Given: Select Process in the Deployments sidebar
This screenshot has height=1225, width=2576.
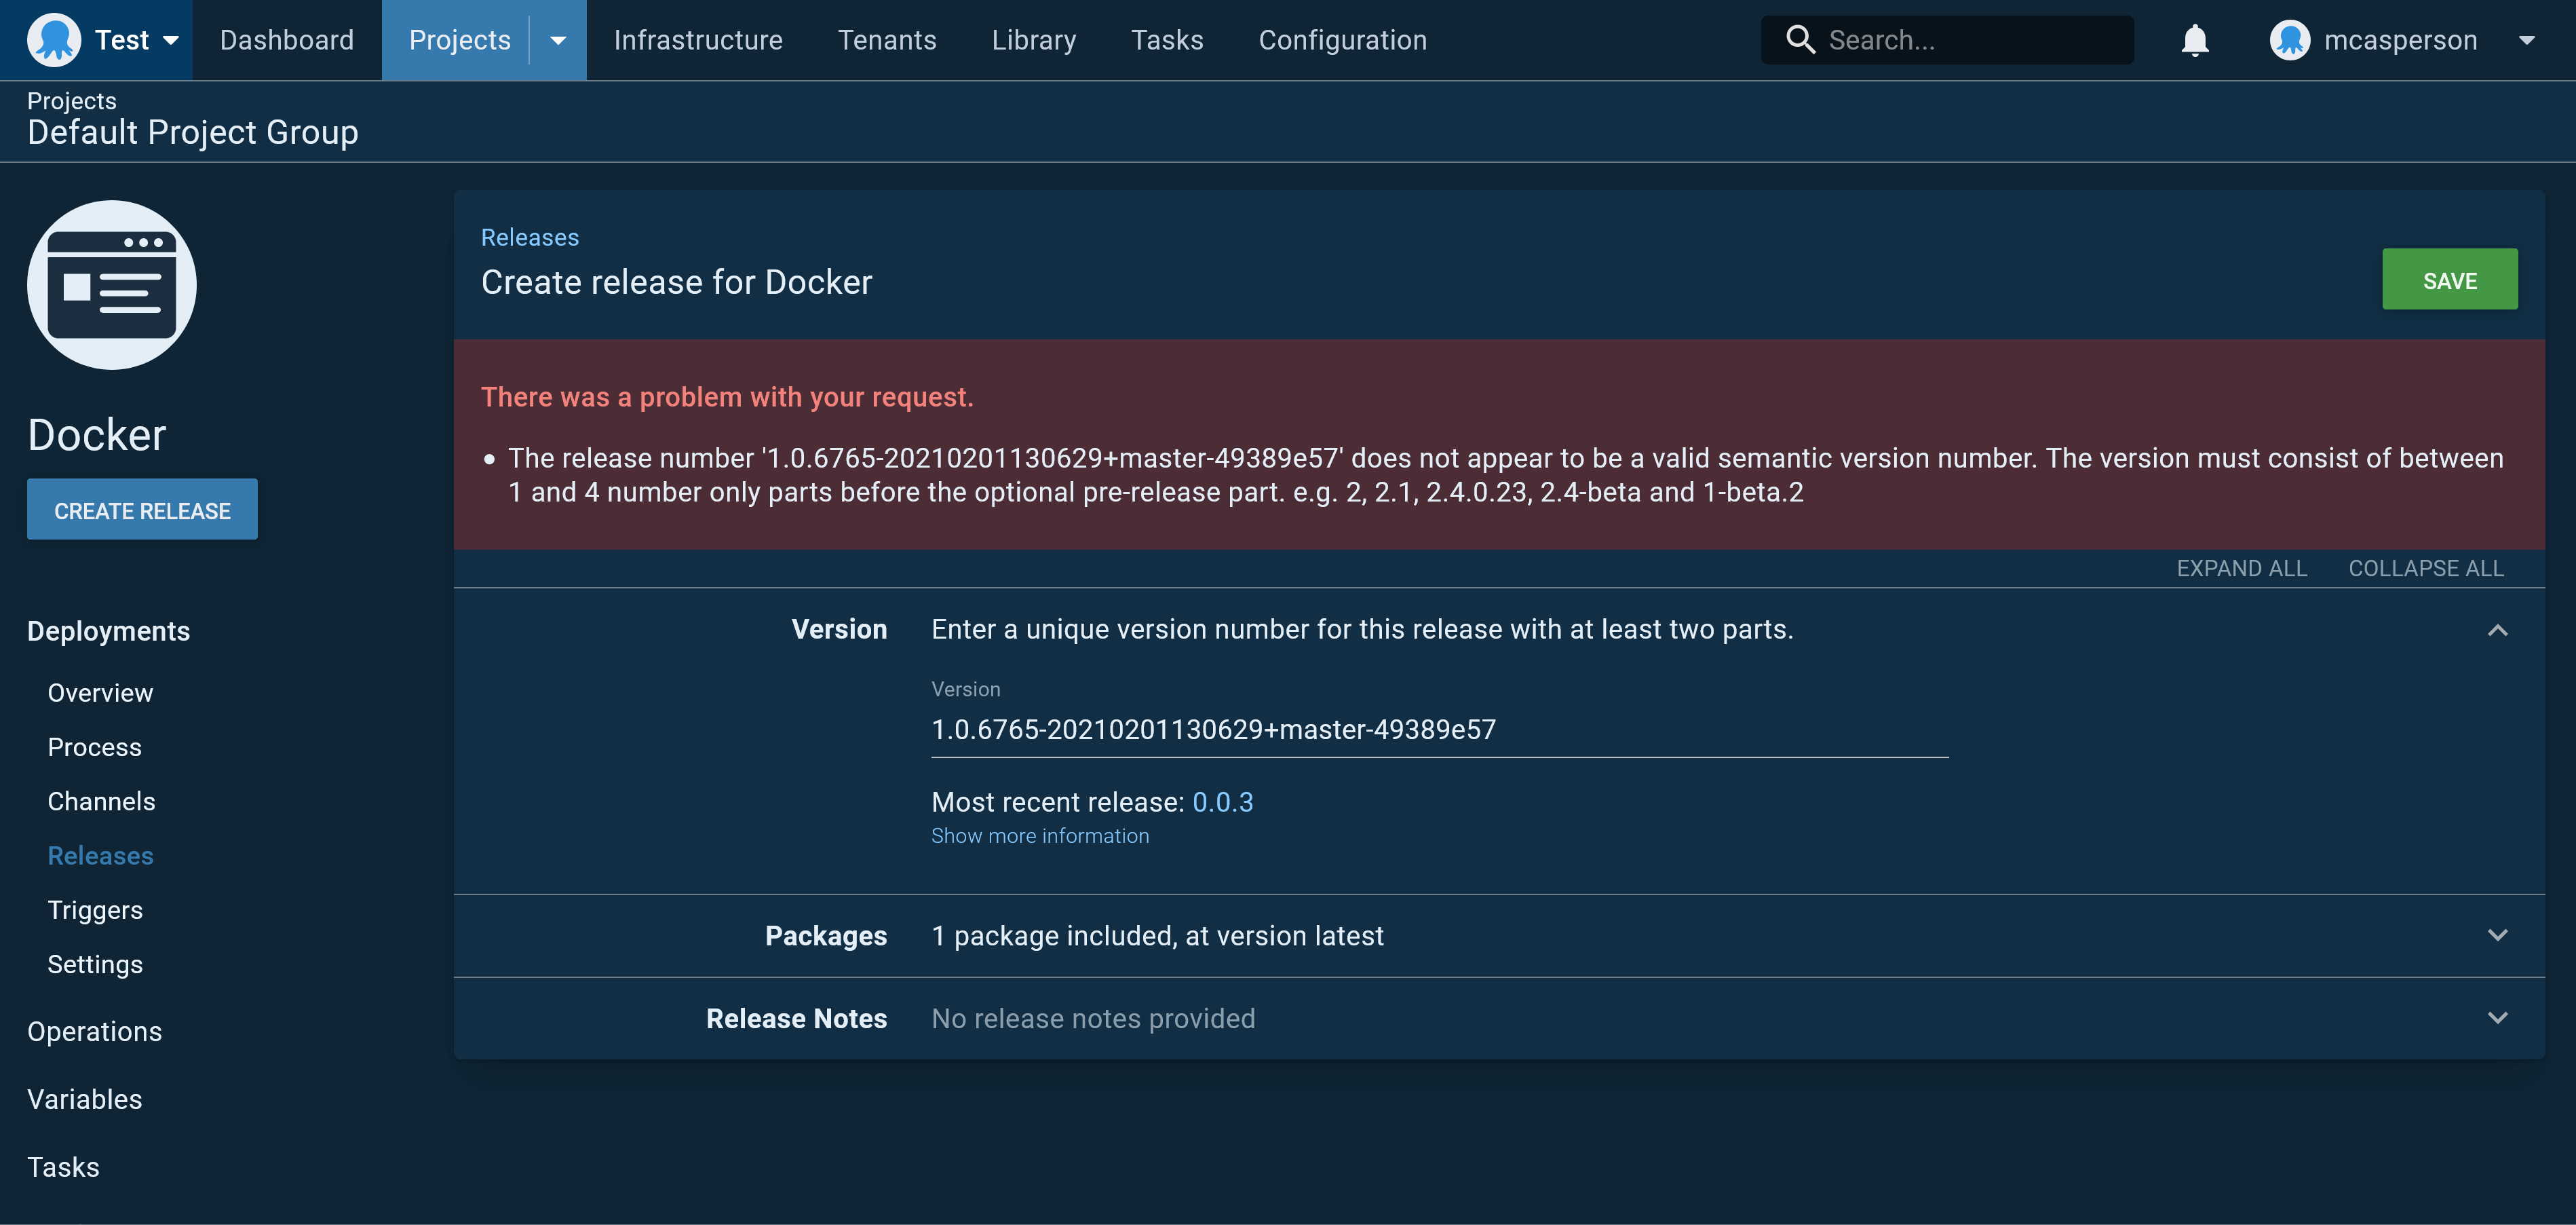Looking at the screenshot, I should tap(94, 746).
